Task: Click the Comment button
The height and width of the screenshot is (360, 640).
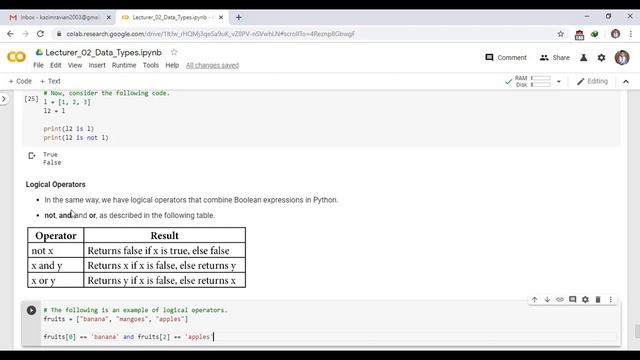Action: click(x=506, y=58)
